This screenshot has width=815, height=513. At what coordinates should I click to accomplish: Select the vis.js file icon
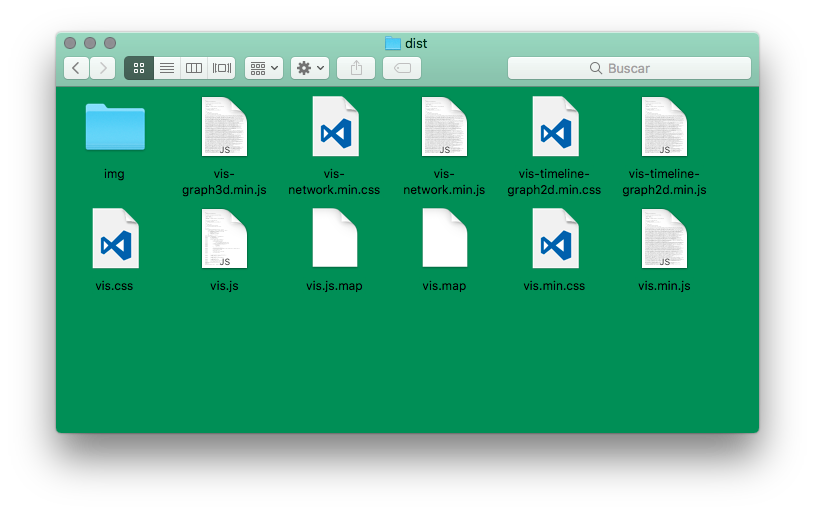224,238
